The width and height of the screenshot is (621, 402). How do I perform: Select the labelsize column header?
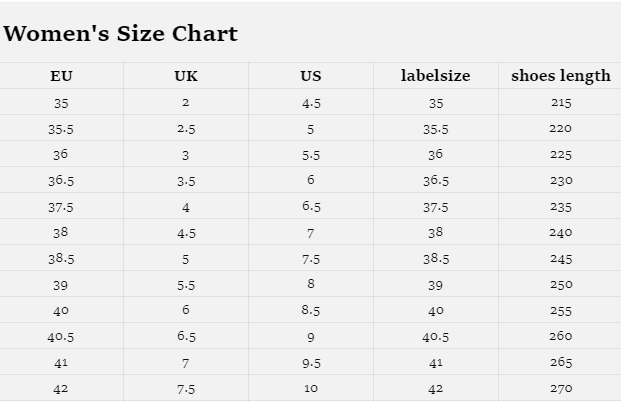[x=435, y=76]
